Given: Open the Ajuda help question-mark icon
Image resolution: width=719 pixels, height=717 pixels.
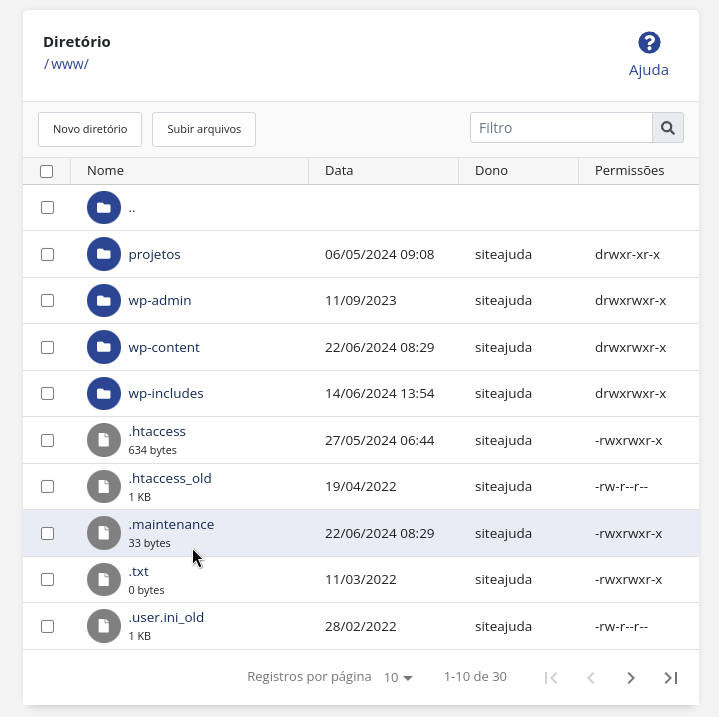Looking at the screenshot, I should pos(649,43).
